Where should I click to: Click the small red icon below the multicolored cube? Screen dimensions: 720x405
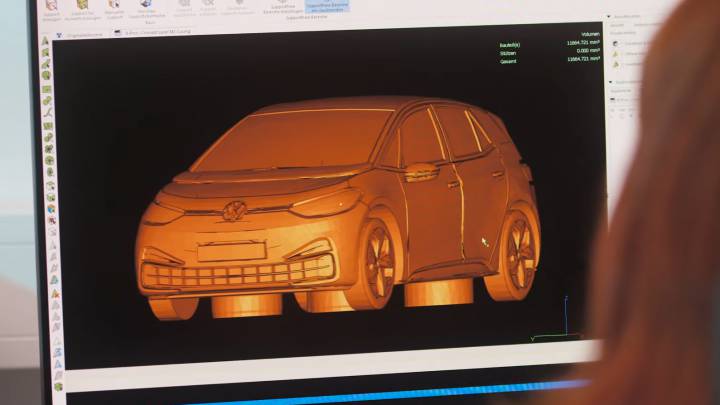tap(52, 220)
